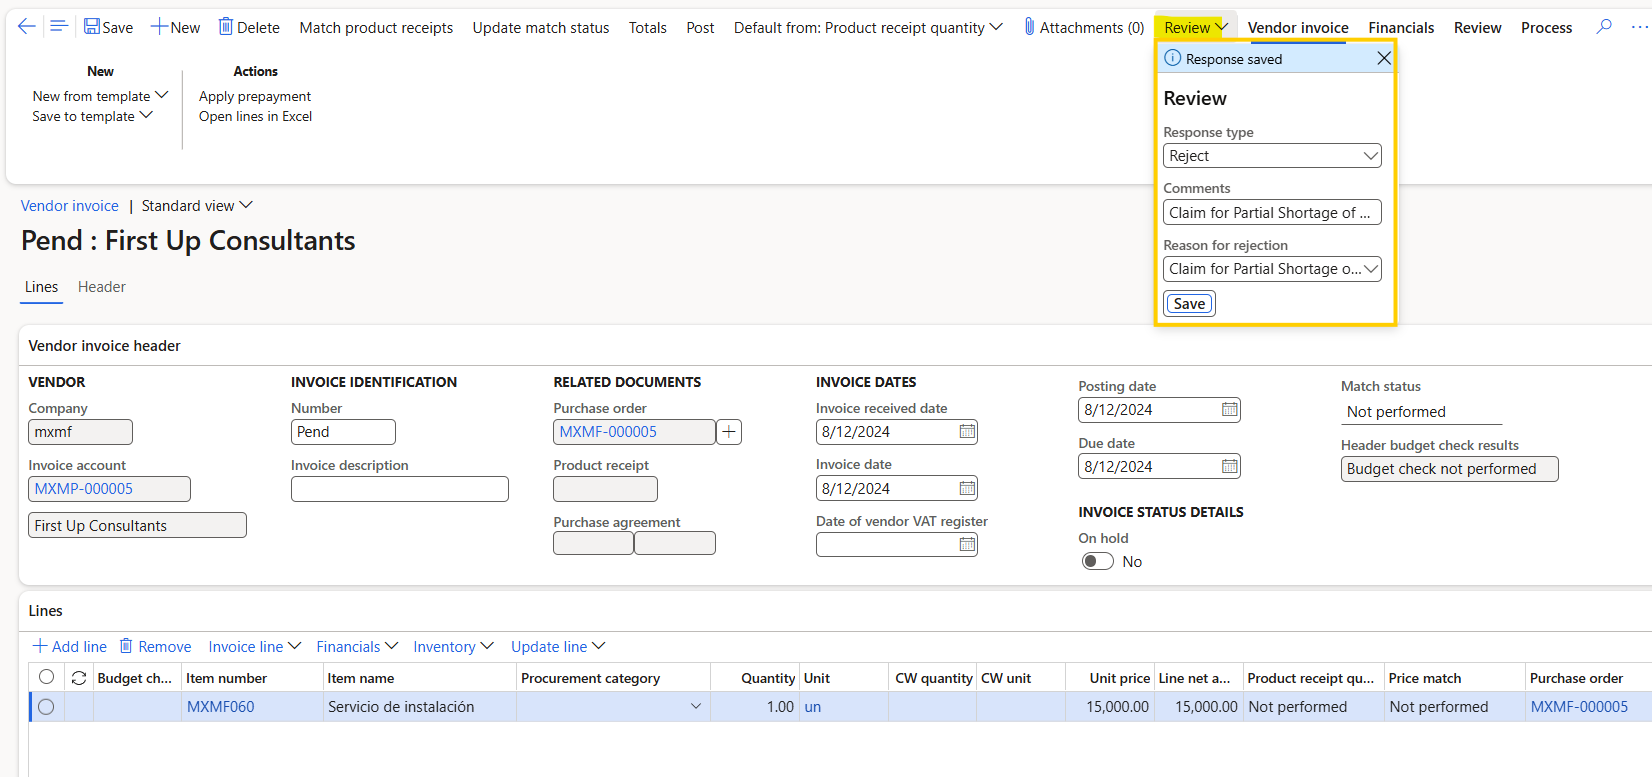
Task: Click the Product receipt field
Action: click(605, 489)
